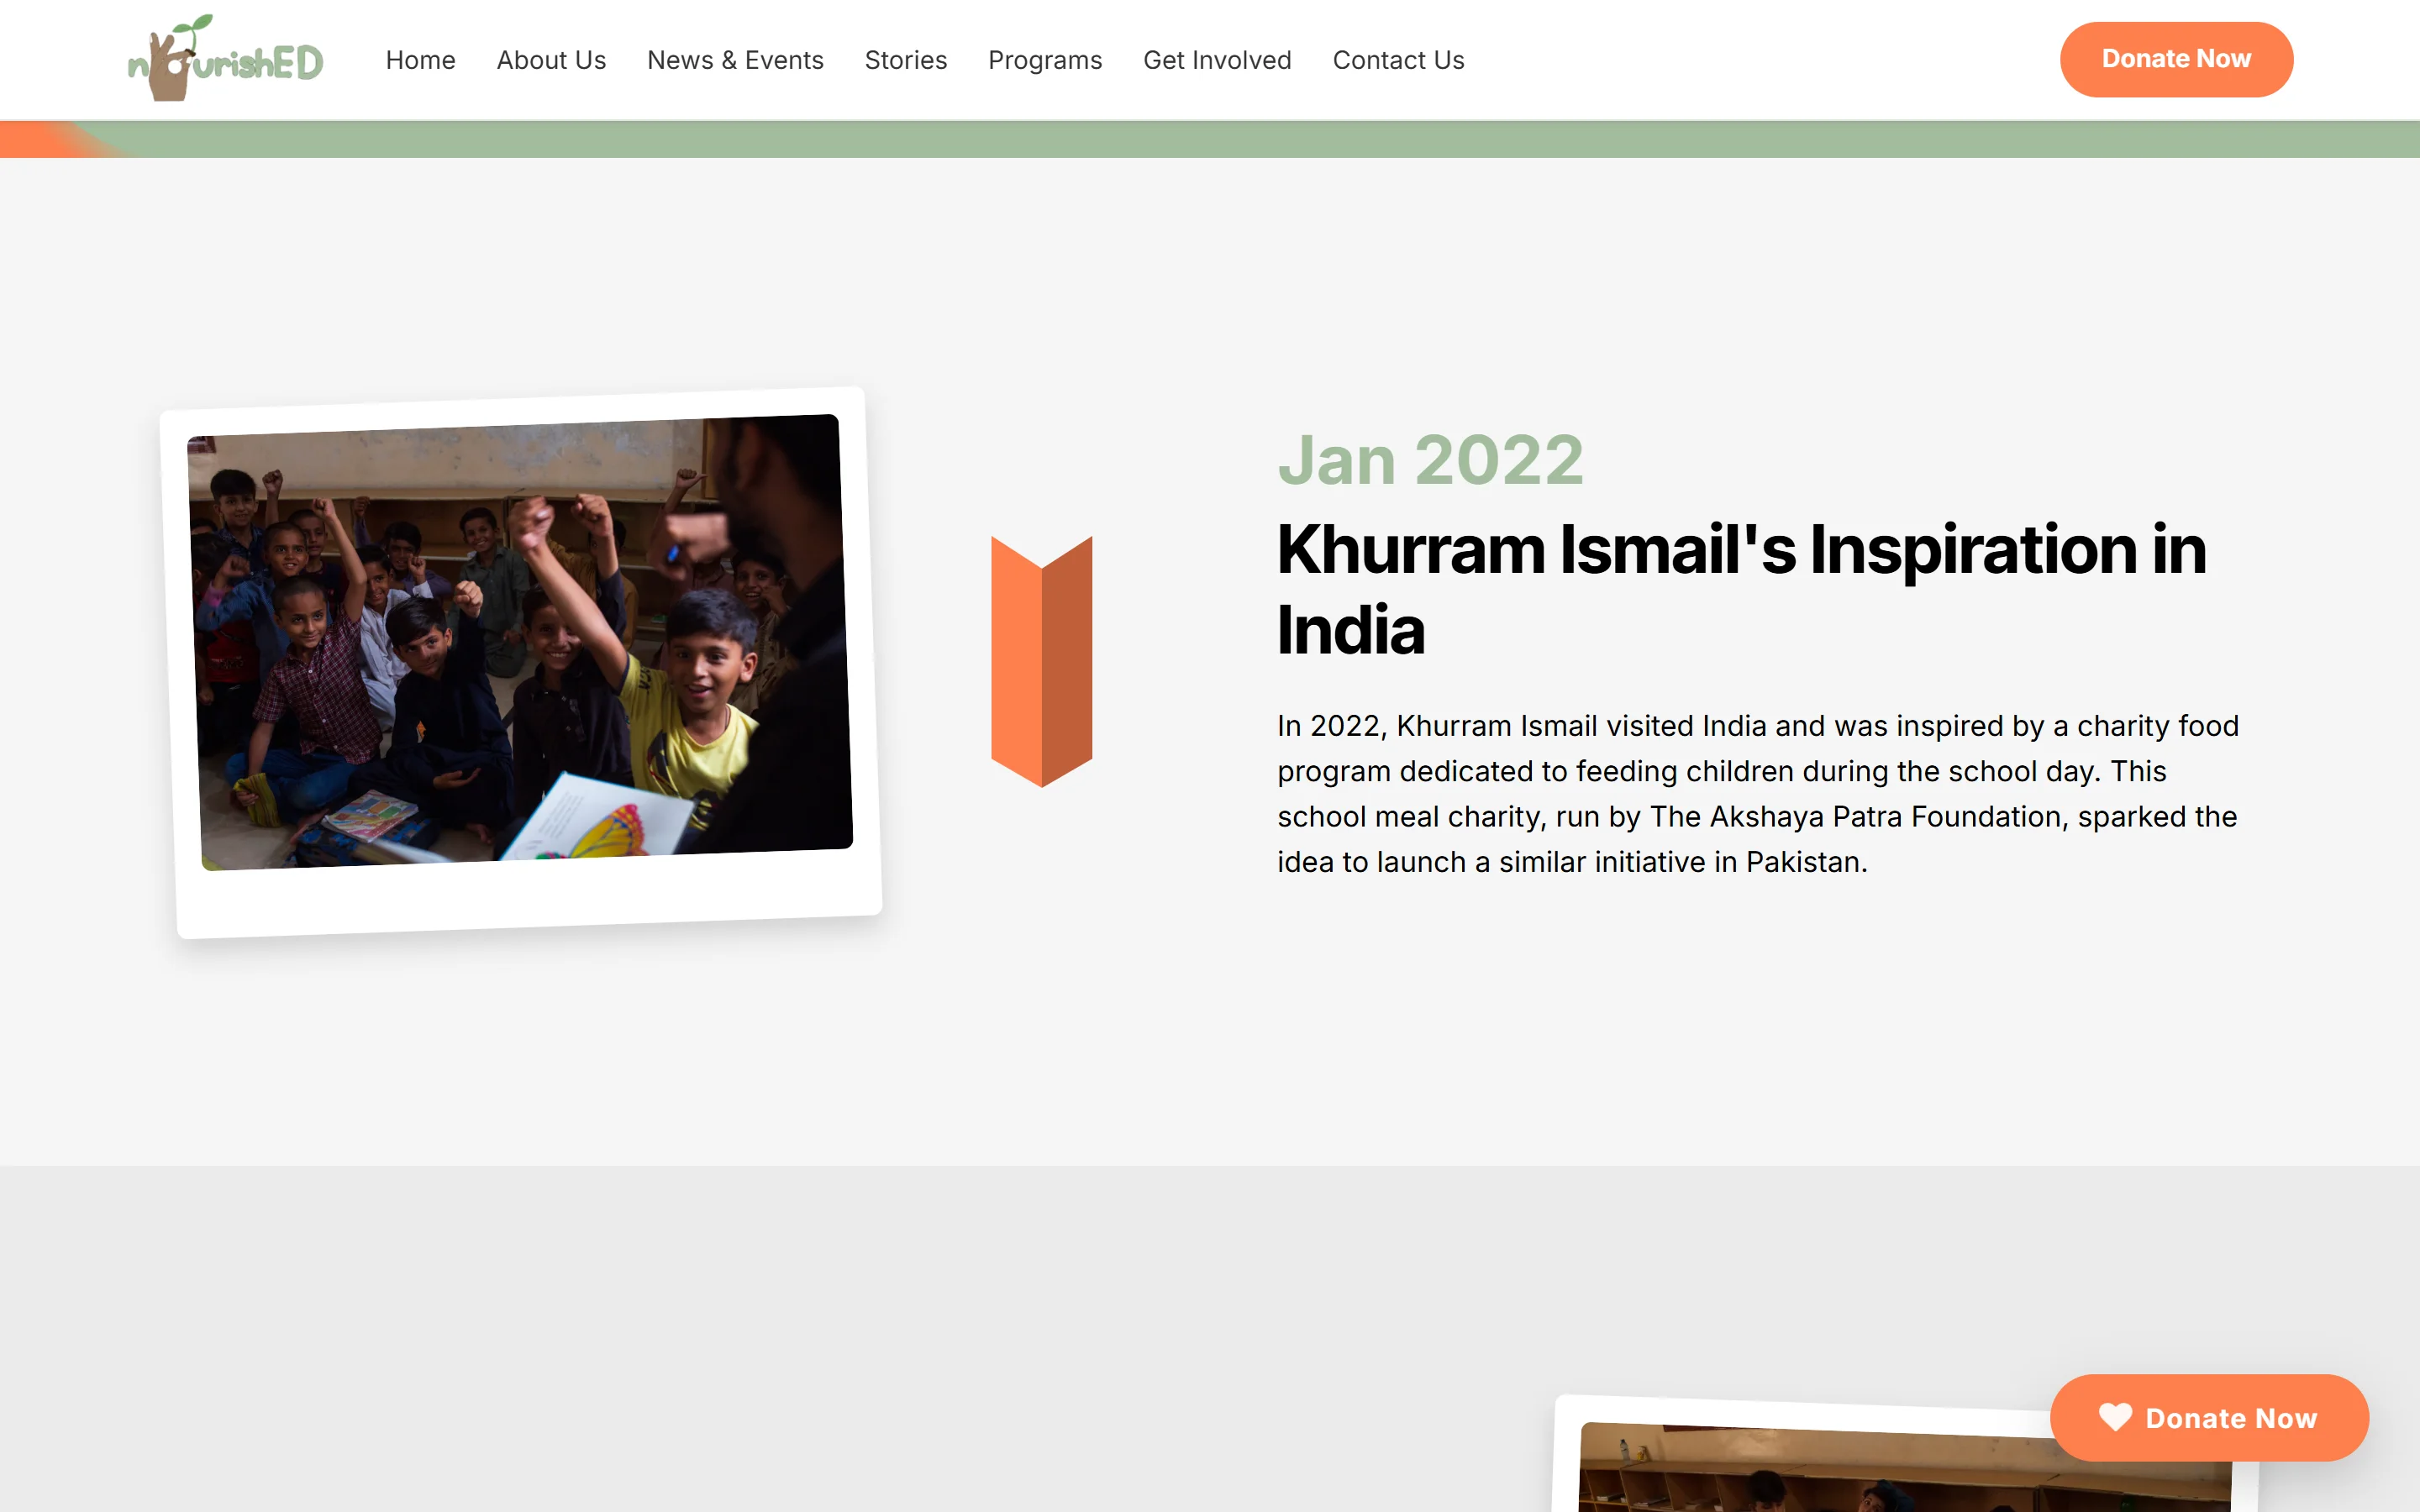Open News & Events section
Viewport: 2420px width, 1512px height.
735,60
